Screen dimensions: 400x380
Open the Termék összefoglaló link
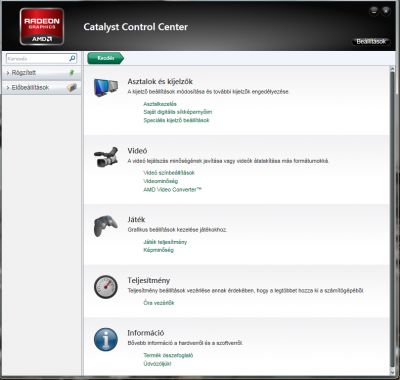[168, 355]
